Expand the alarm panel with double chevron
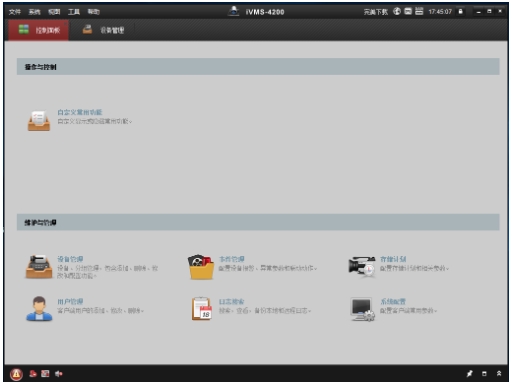 coord(499,374)
